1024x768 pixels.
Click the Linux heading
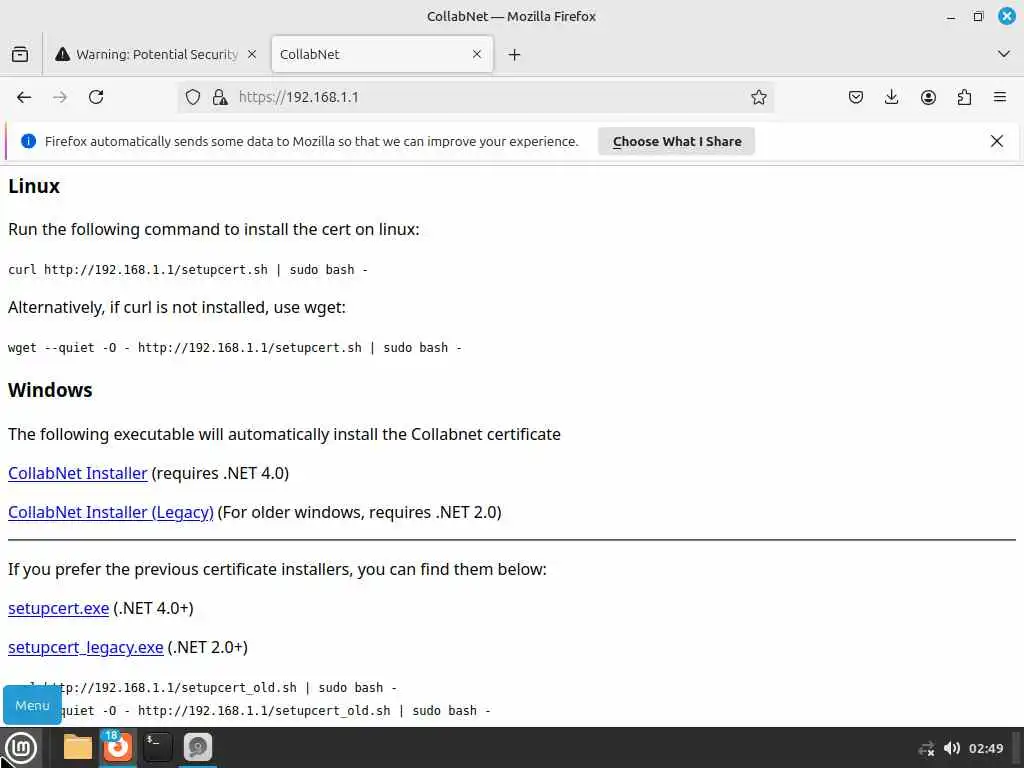click(x=34, y=186)
